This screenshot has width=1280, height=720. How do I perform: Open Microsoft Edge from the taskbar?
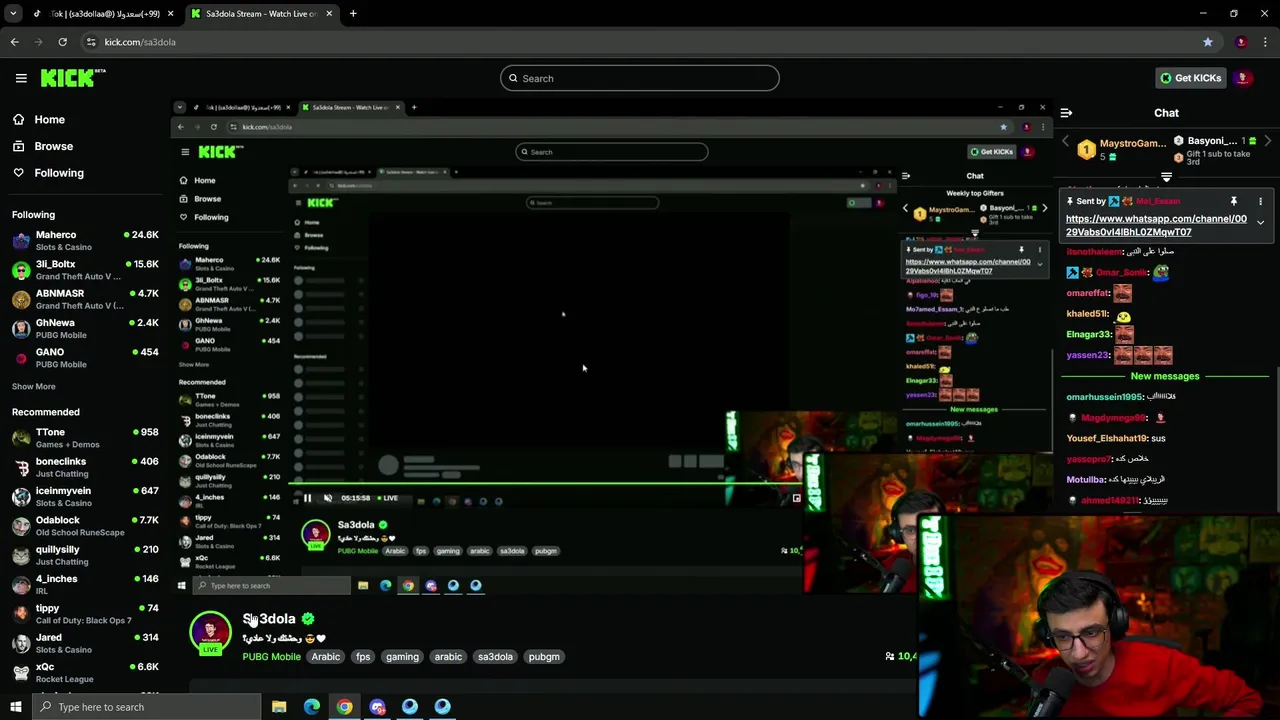coord(312,707)
